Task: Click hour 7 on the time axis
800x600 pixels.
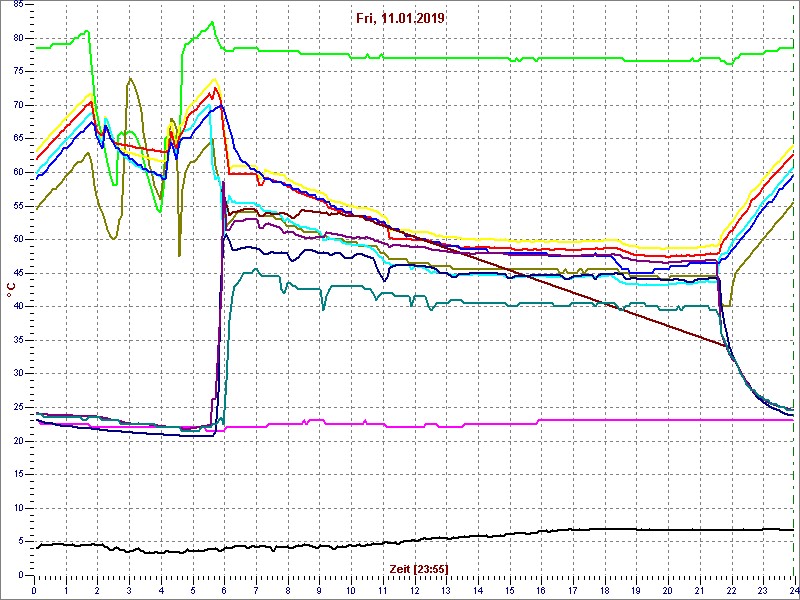Action: [256, 589]
